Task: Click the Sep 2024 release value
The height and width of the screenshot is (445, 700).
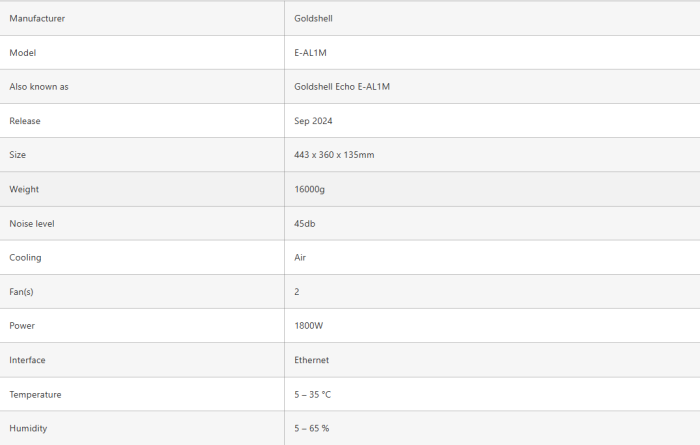Action: 313,121
